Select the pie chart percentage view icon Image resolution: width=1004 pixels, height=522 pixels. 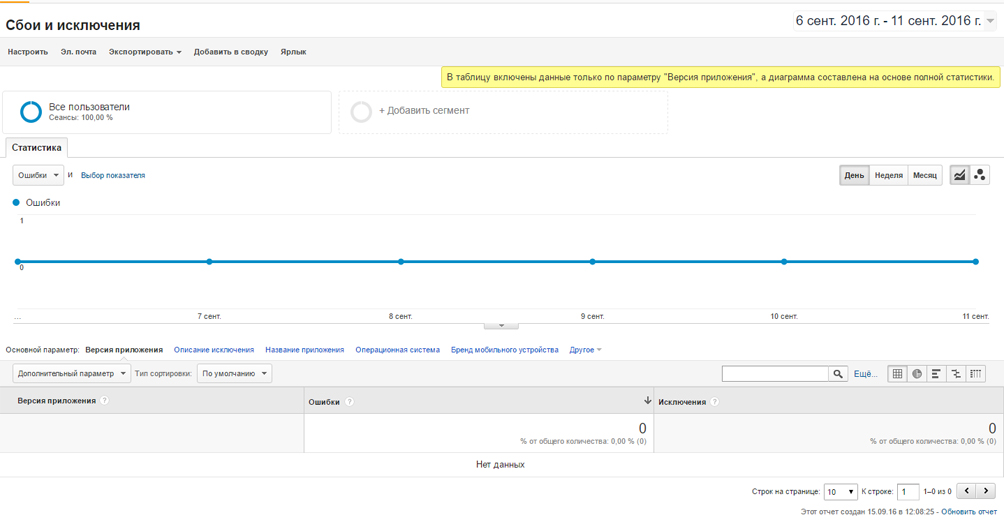pyautogui.click(x=917, y=373)
